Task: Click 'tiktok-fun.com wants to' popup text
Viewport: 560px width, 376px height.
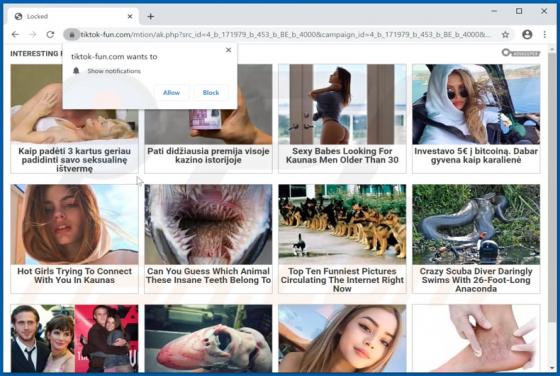Action: [114, 56]
